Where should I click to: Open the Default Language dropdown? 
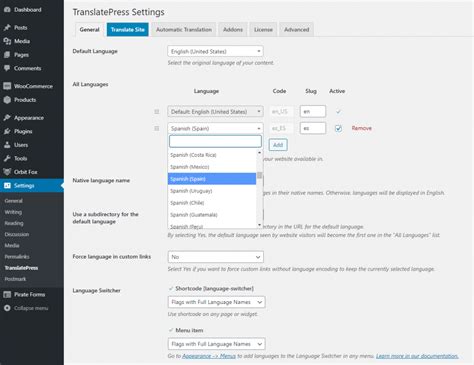[x=215, y=51]
